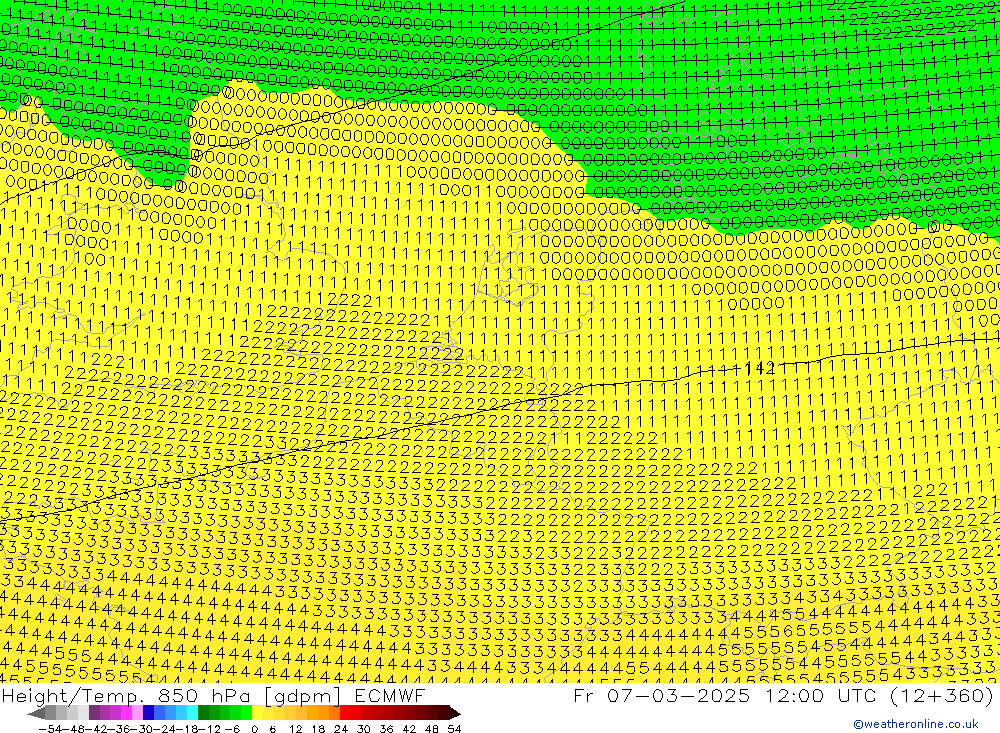Screen dimensions: 1000x733
Task: Click the legend value 42
Action: (x=409, y=729)
